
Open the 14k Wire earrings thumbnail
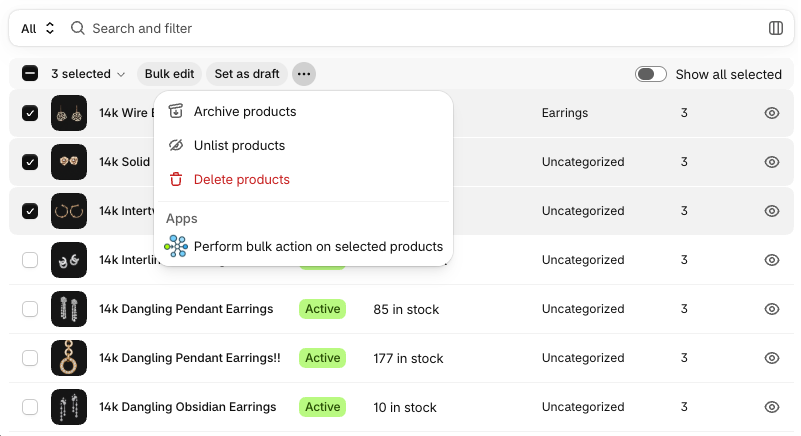coord(69,113)
